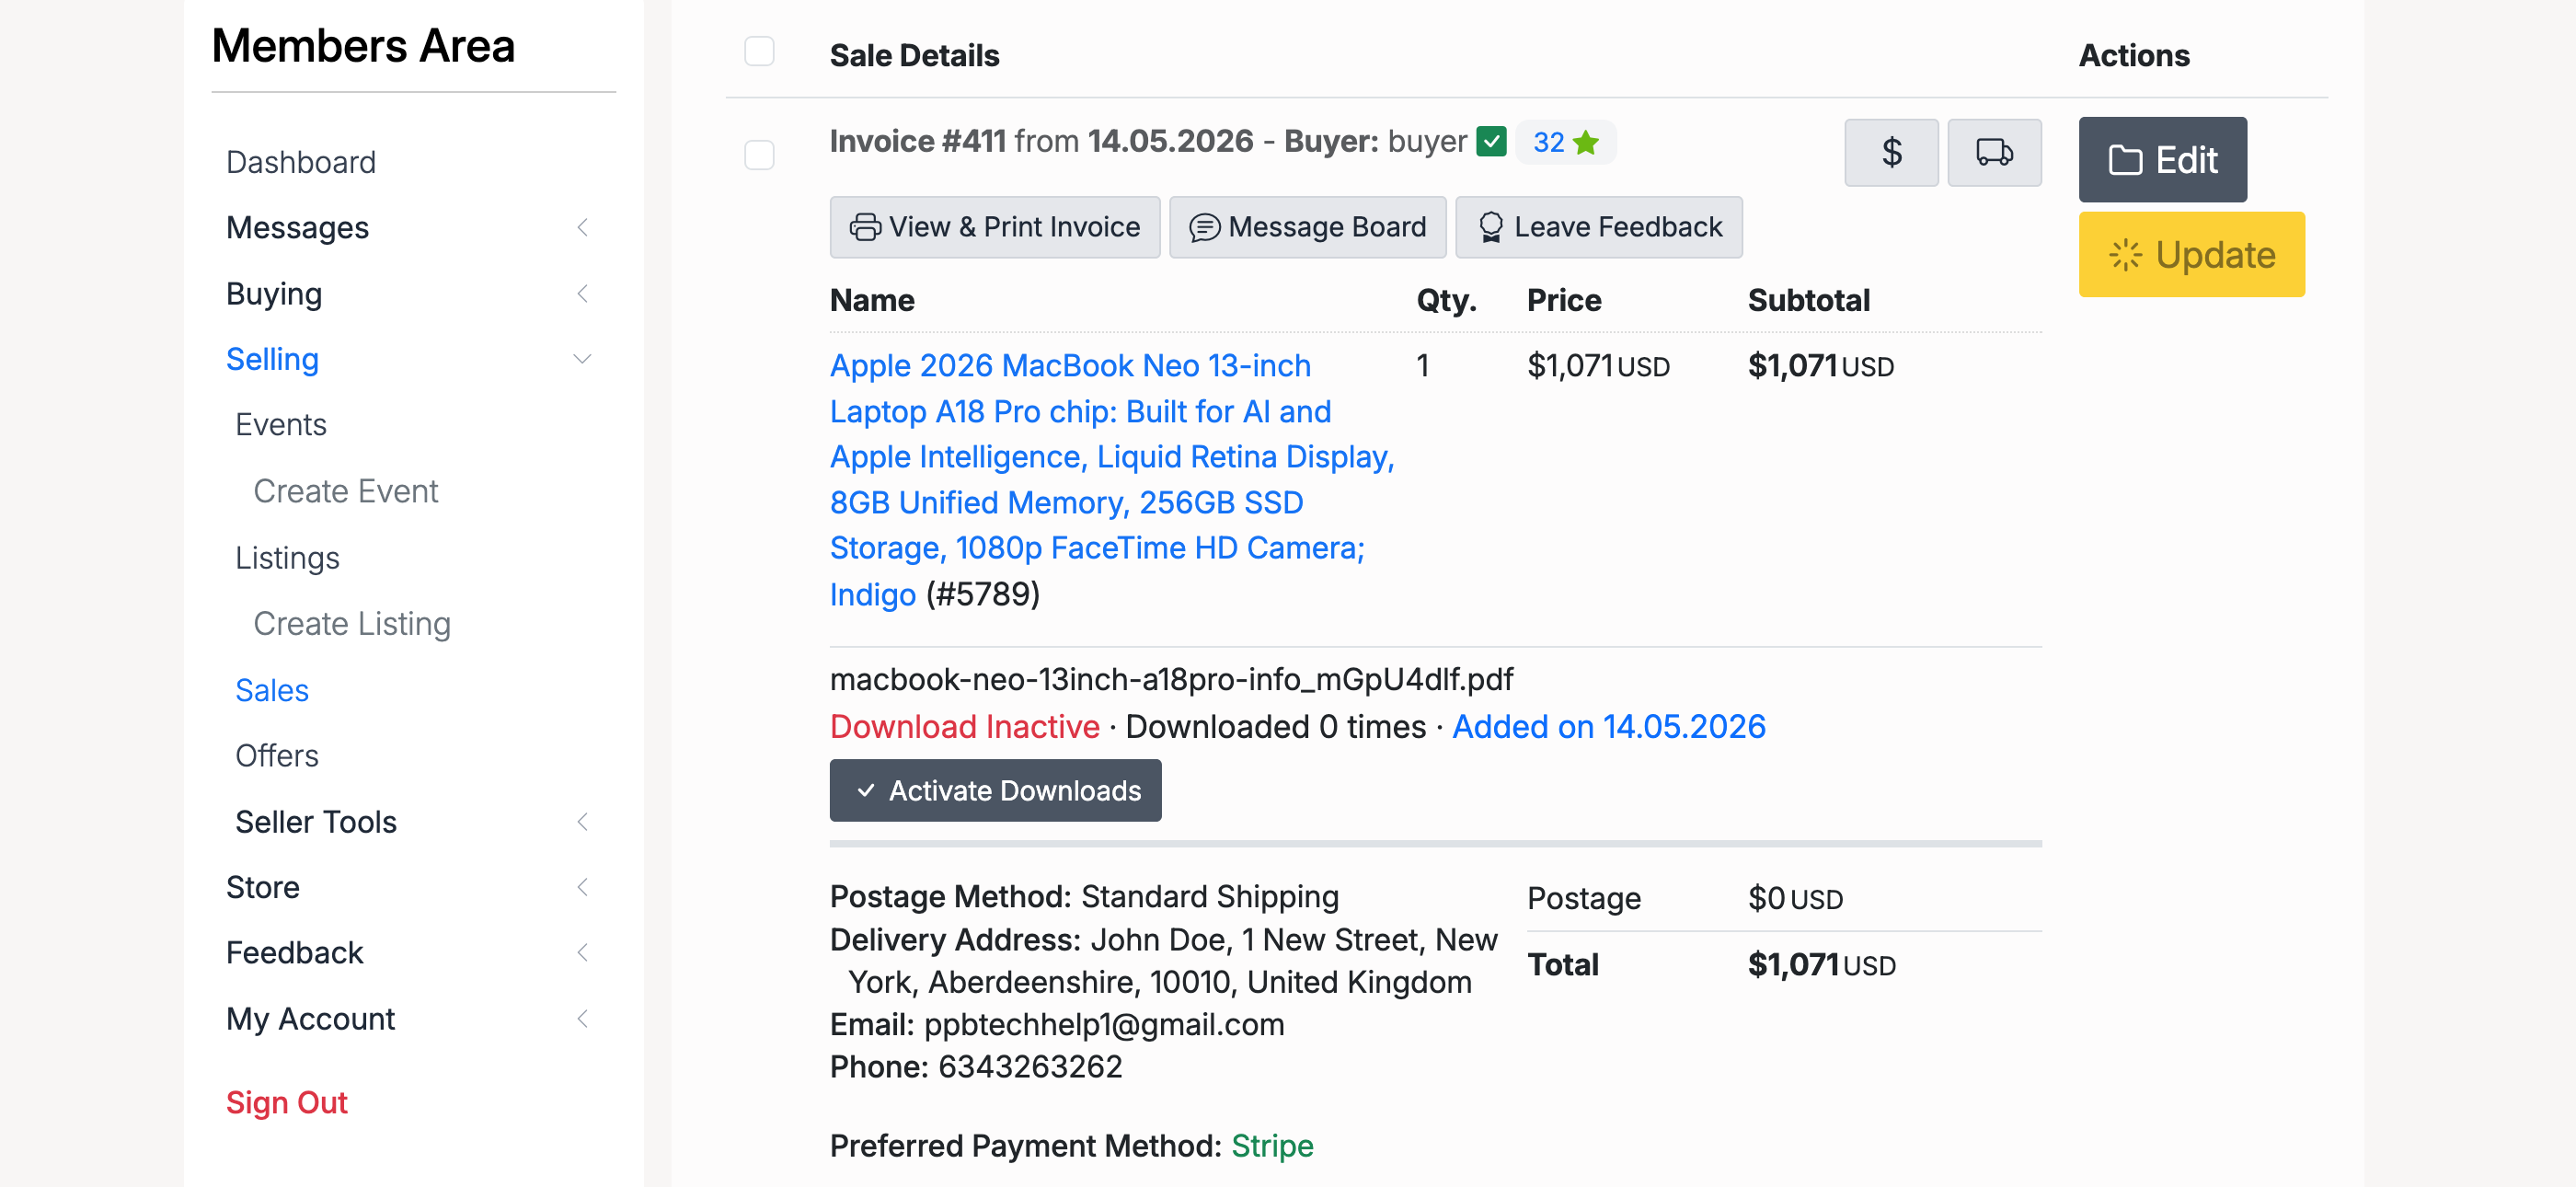Open the Store section

(263, 887)
